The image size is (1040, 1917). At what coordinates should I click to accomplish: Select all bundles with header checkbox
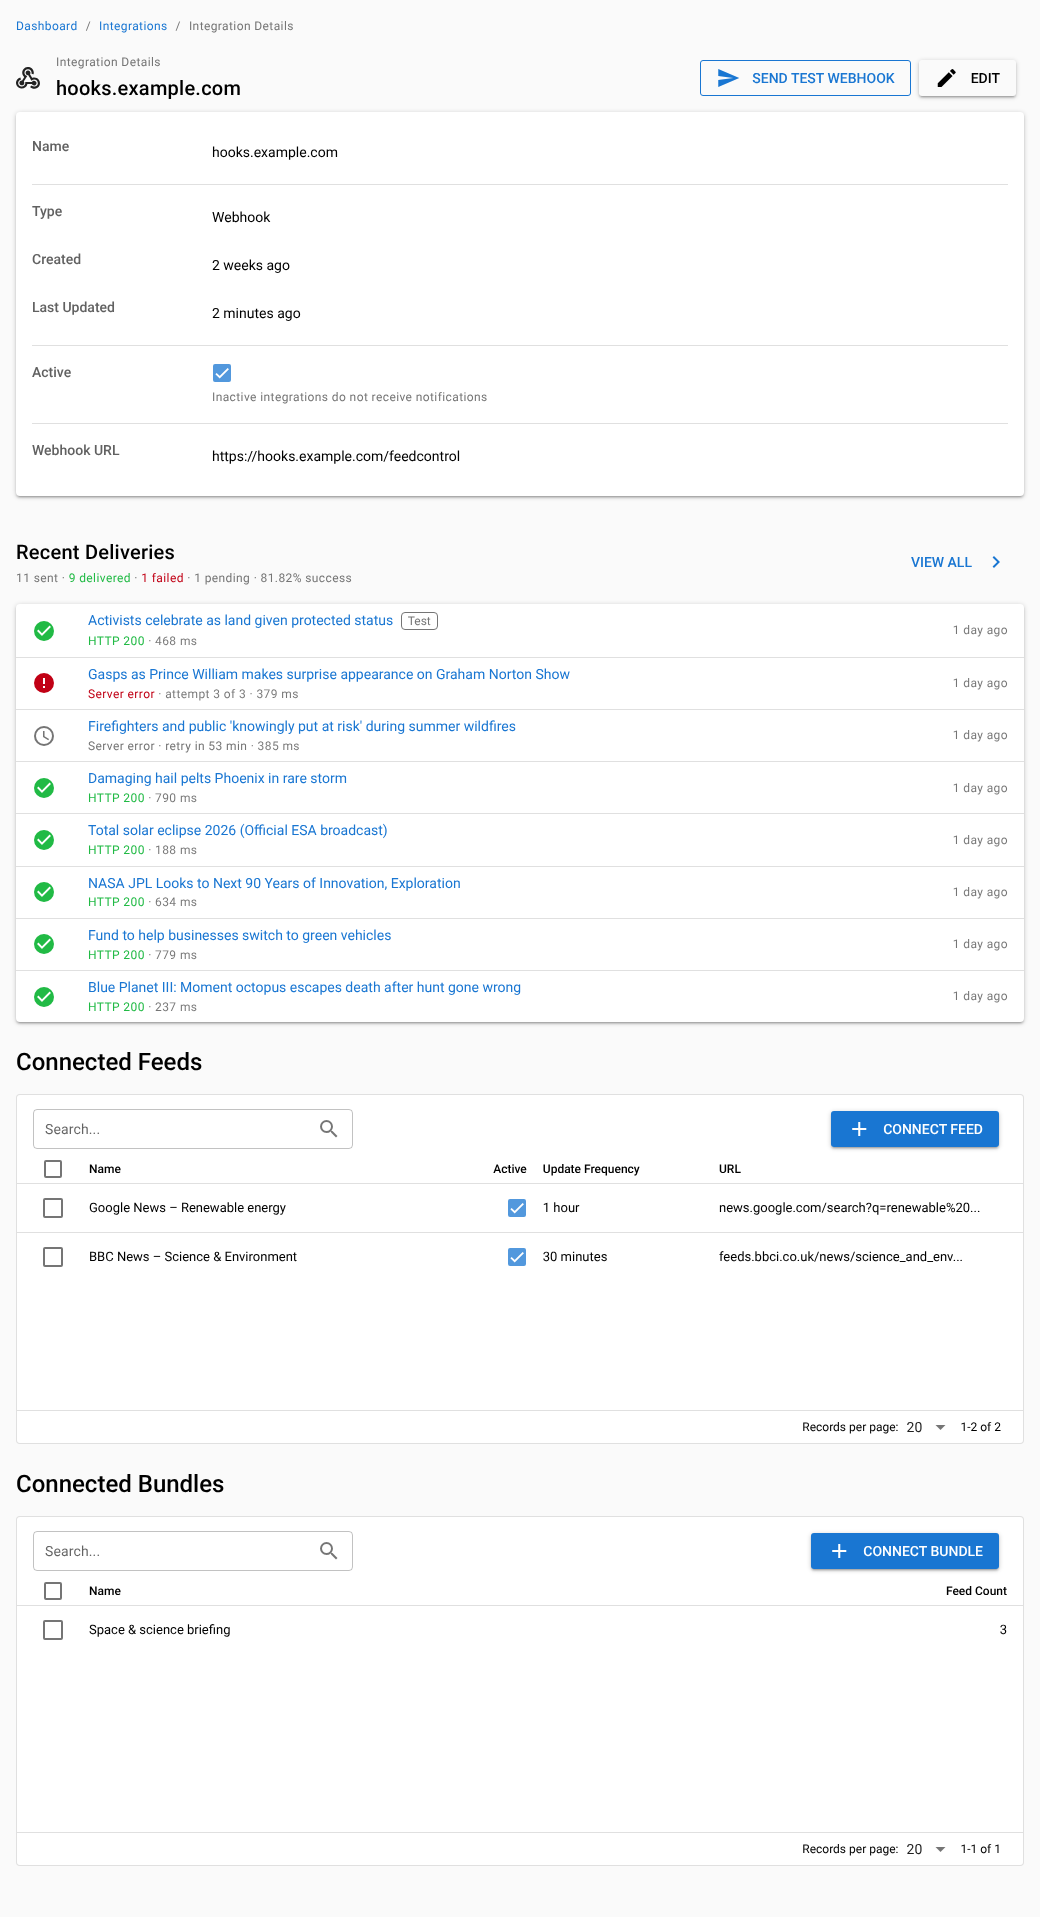(x=53, y=1591)
